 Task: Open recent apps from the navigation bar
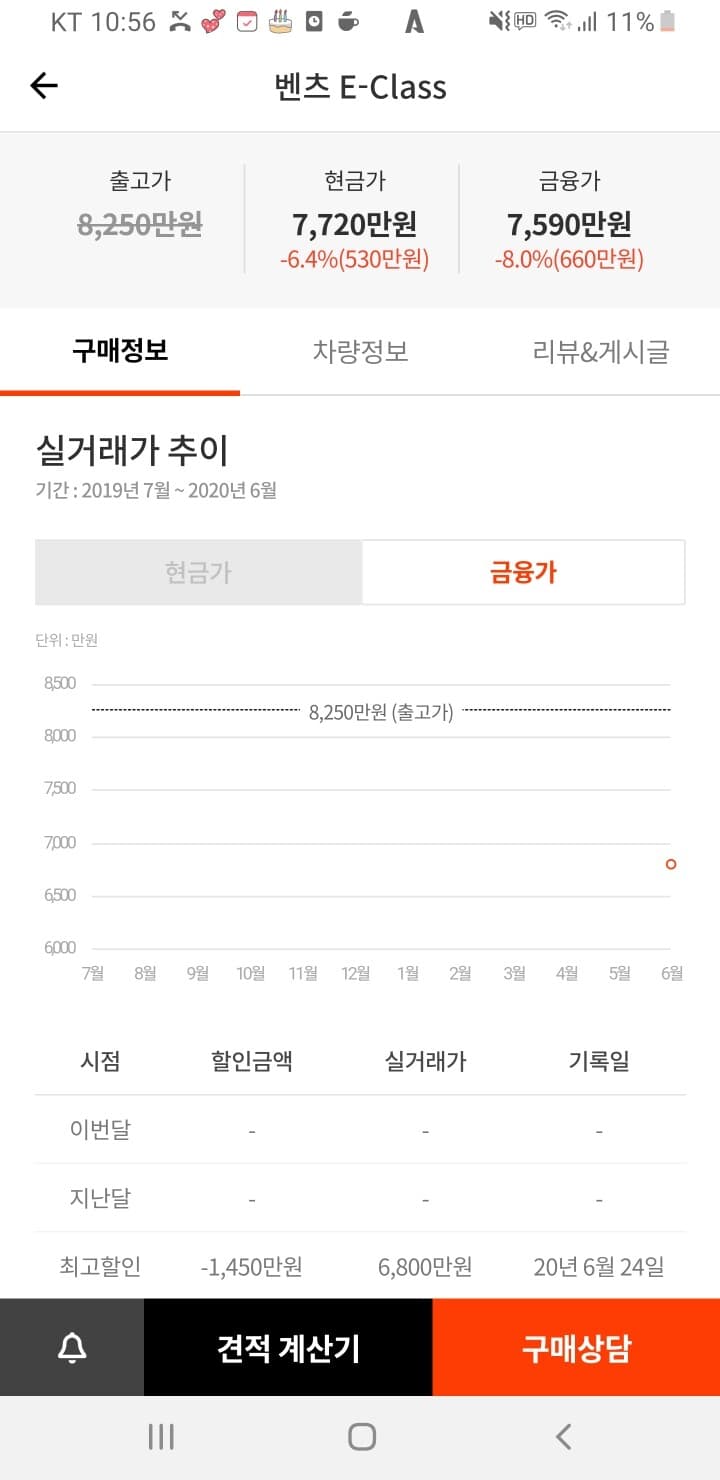pyautogui.click(x=160, y=1435)
